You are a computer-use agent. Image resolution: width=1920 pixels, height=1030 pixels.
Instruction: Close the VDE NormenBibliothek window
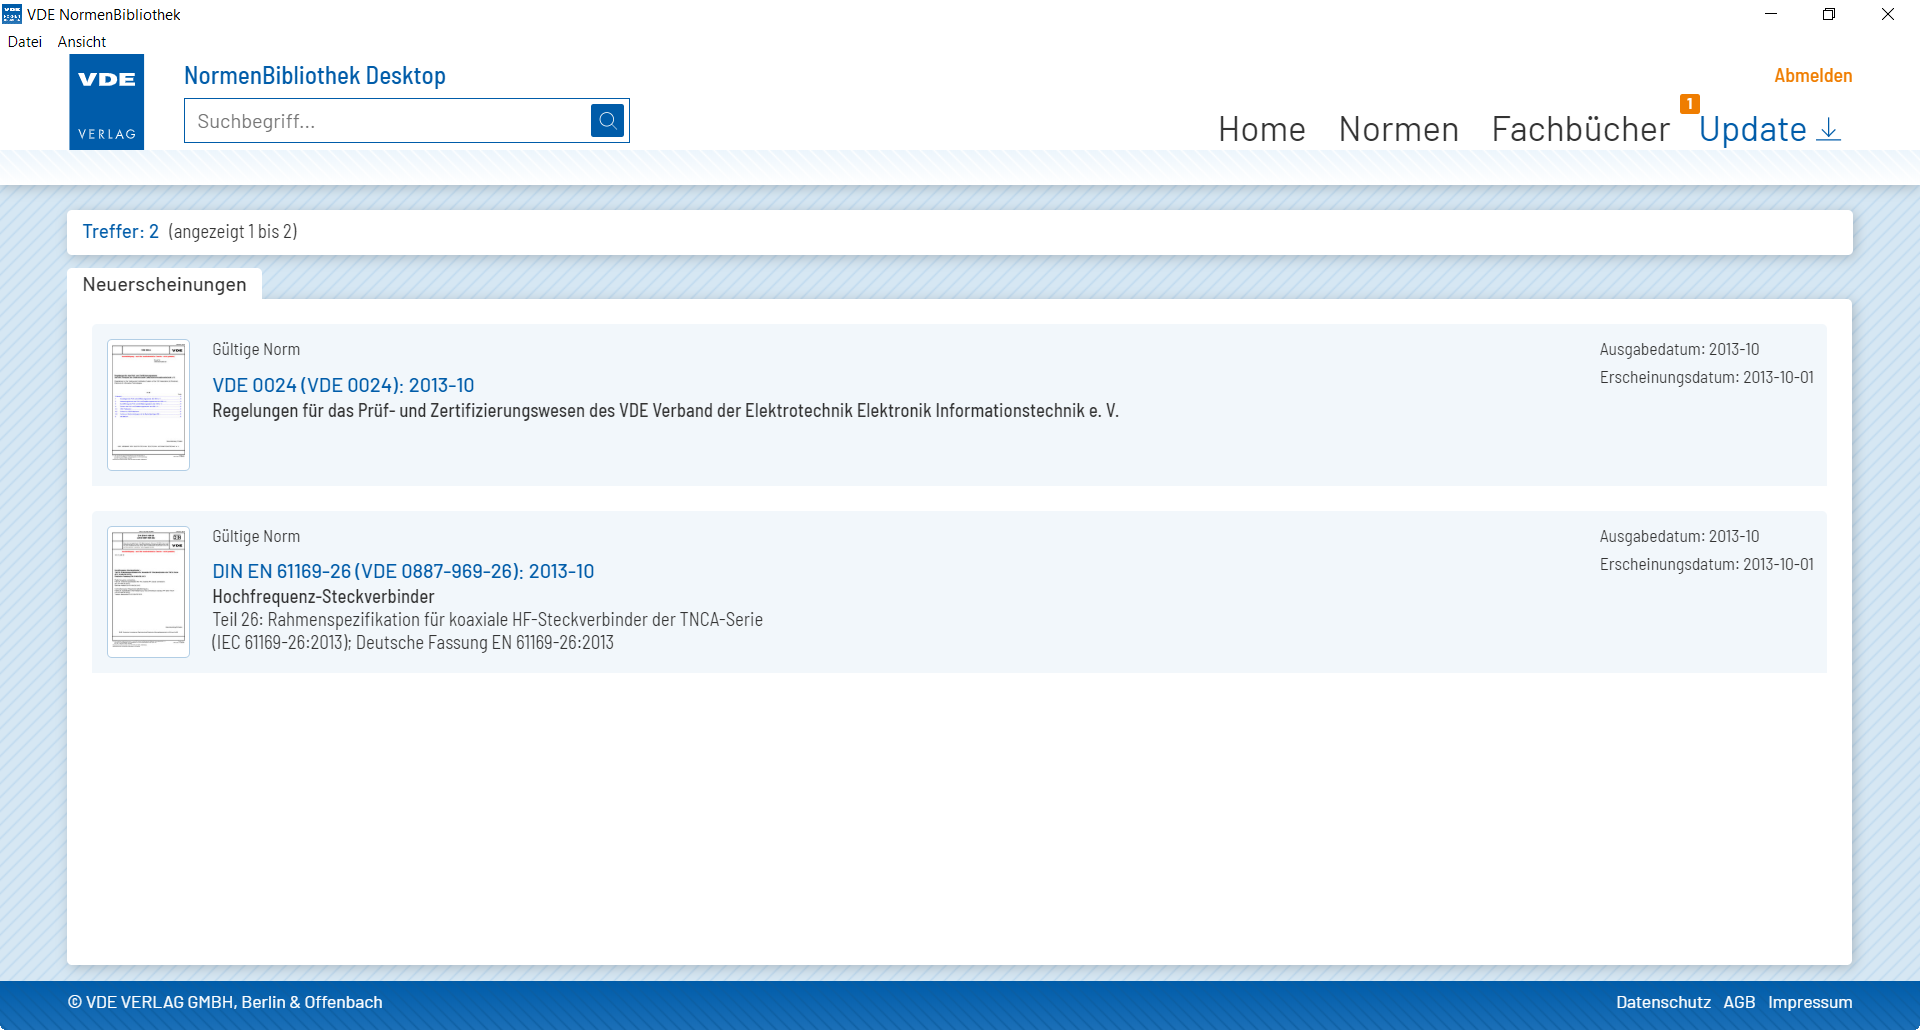pos(1888,14)
